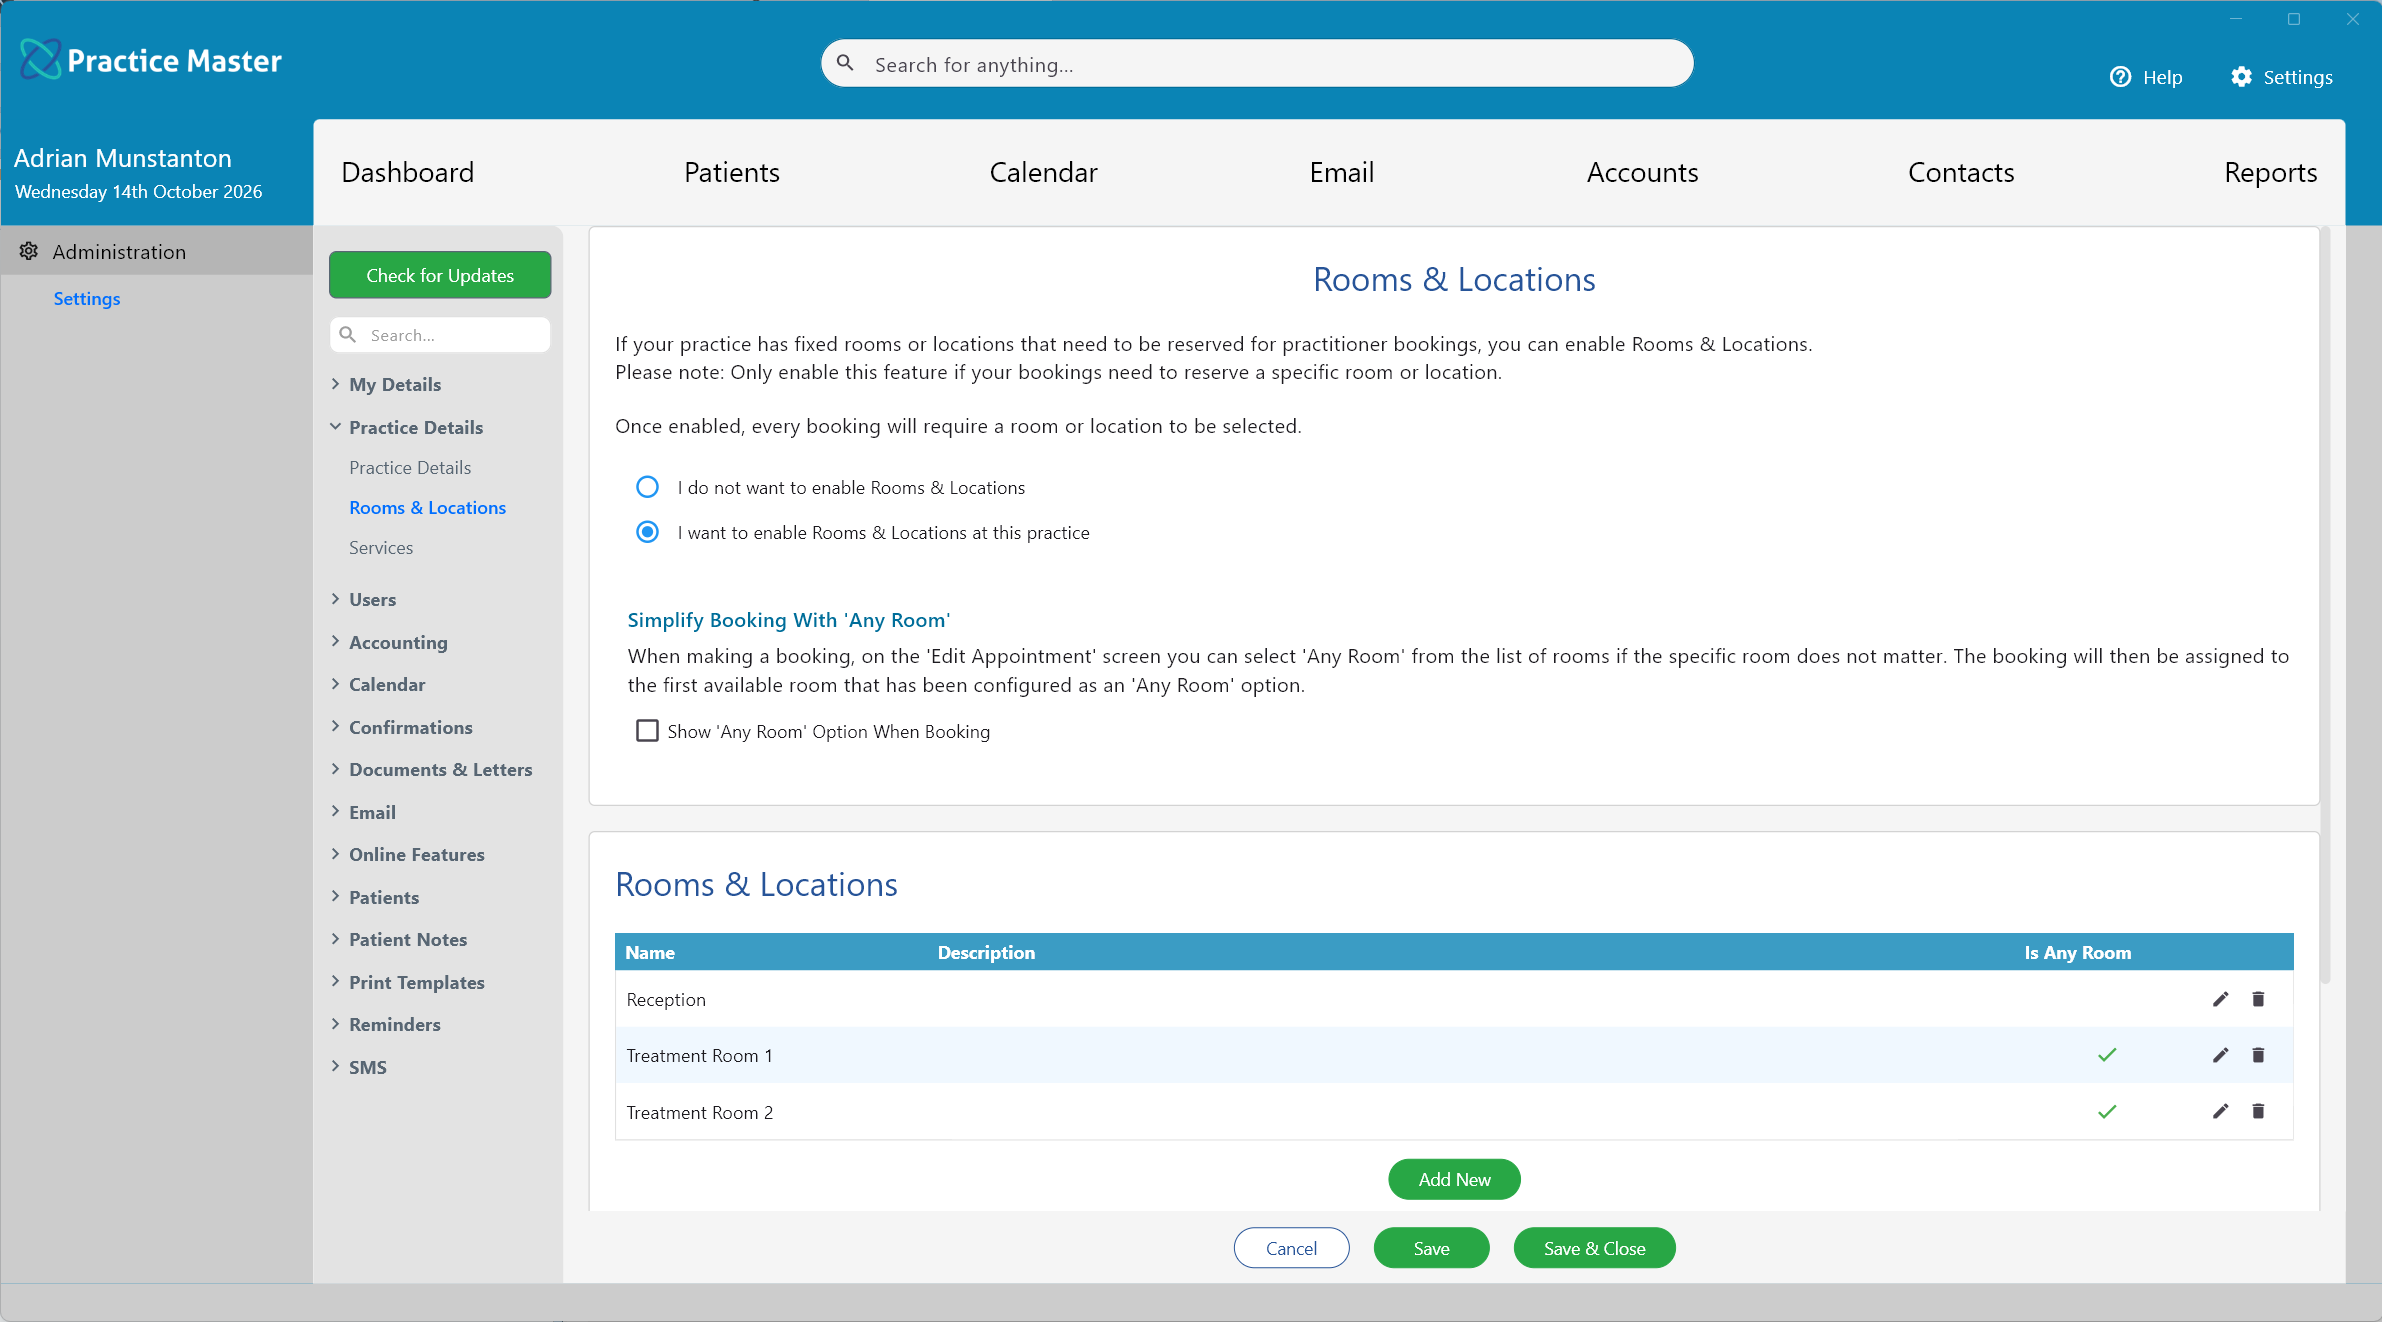Edit Treatment Room 2 with pencil icon

tap(2220, 1111)
